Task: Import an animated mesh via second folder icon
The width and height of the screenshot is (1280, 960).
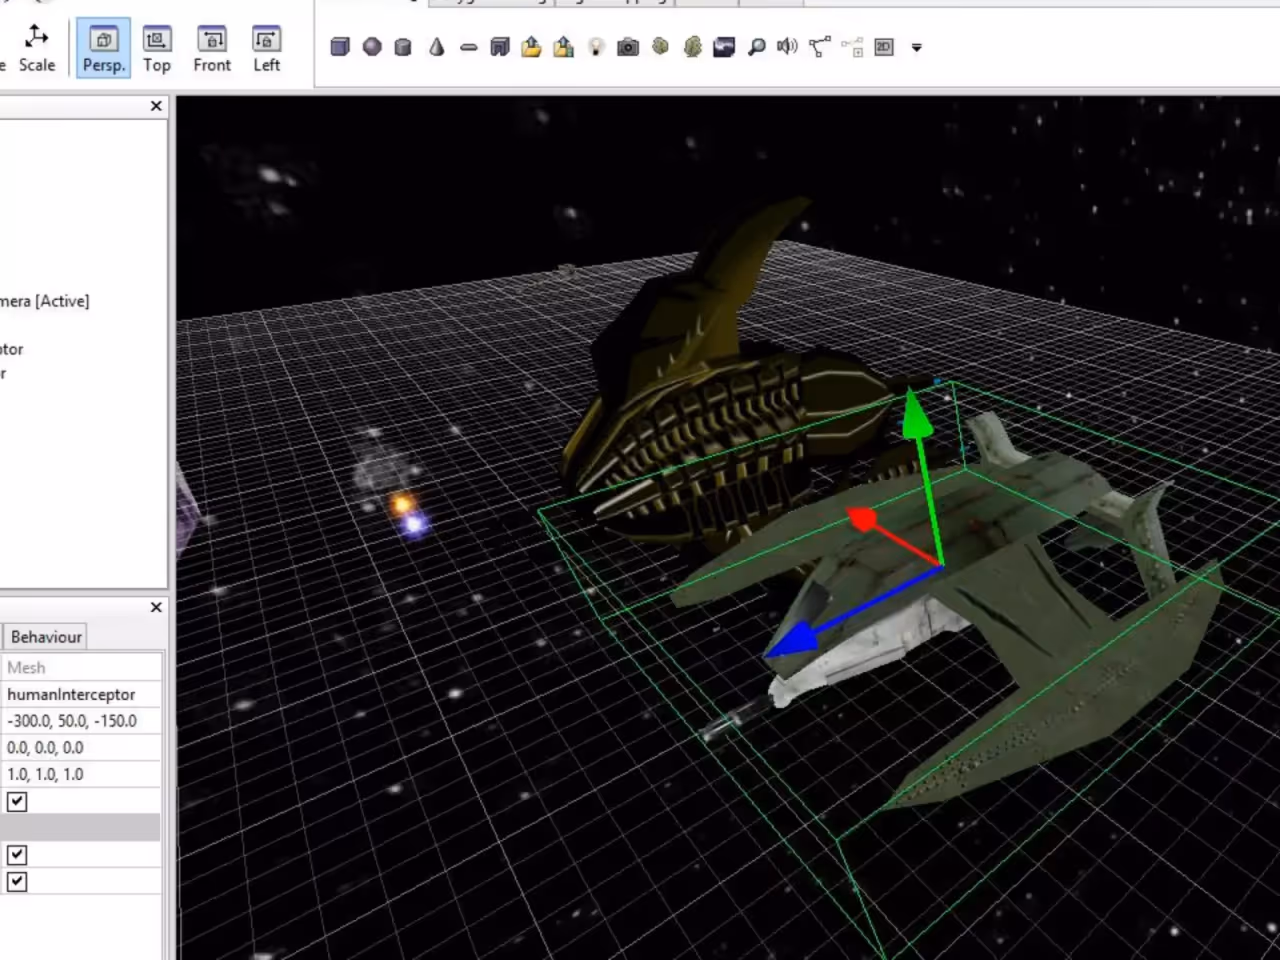Action: tap(564, 46)
